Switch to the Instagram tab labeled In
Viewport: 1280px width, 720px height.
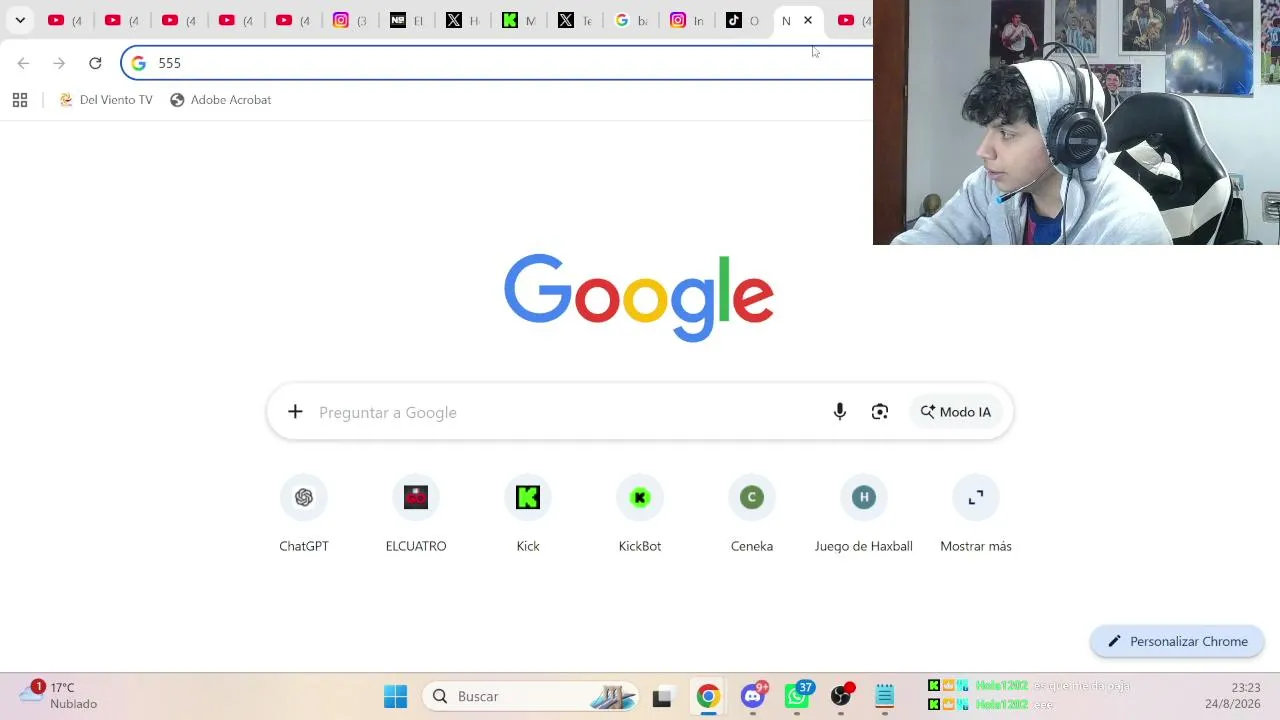(687, 20)
